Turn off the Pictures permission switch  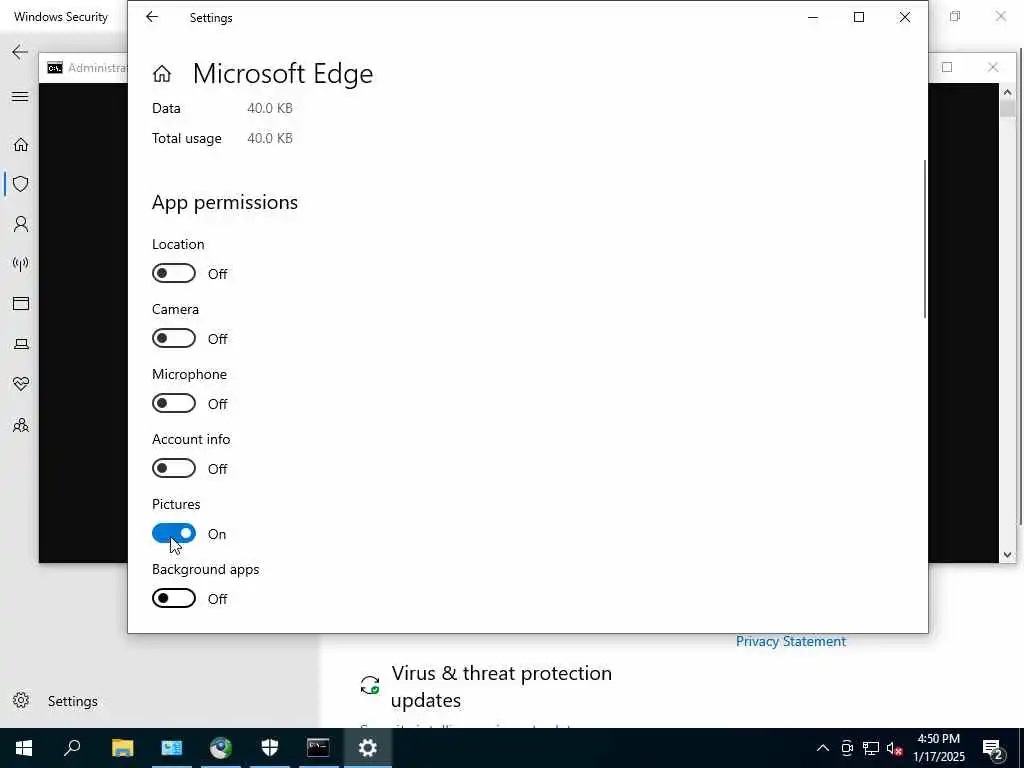[174, 534]
